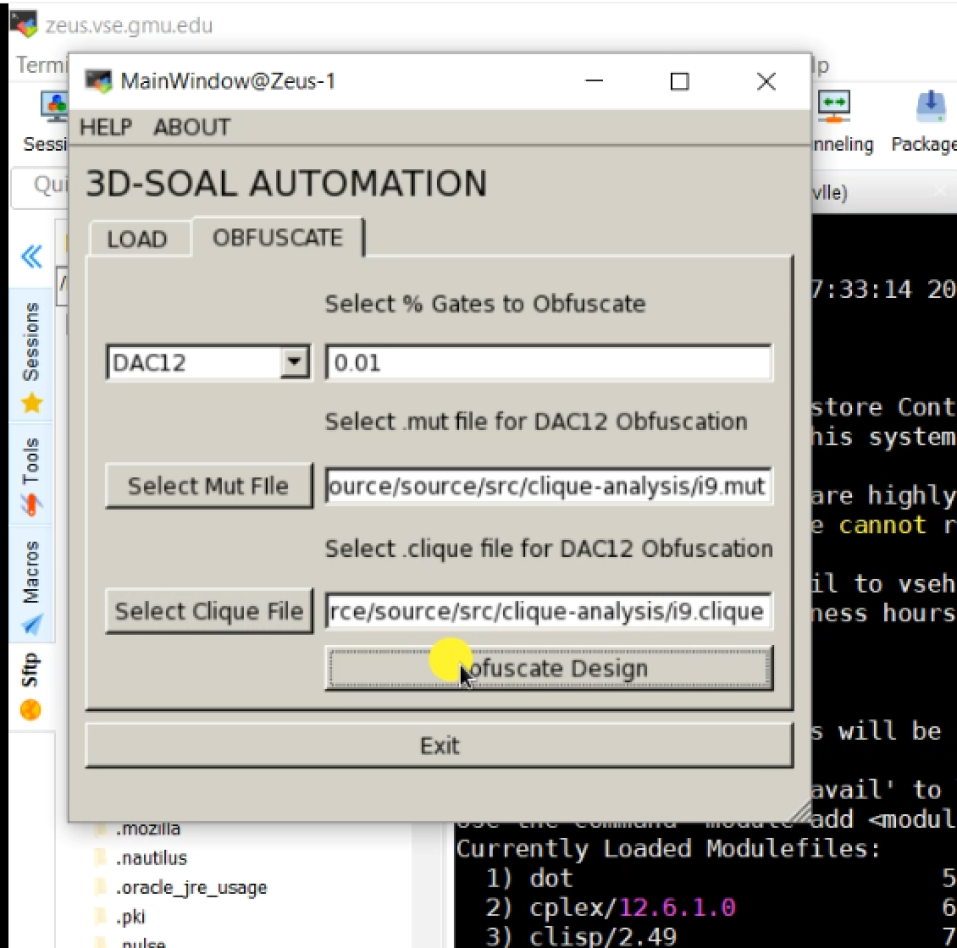Open the ABOUT menu in MainWindow

(192, 127)
